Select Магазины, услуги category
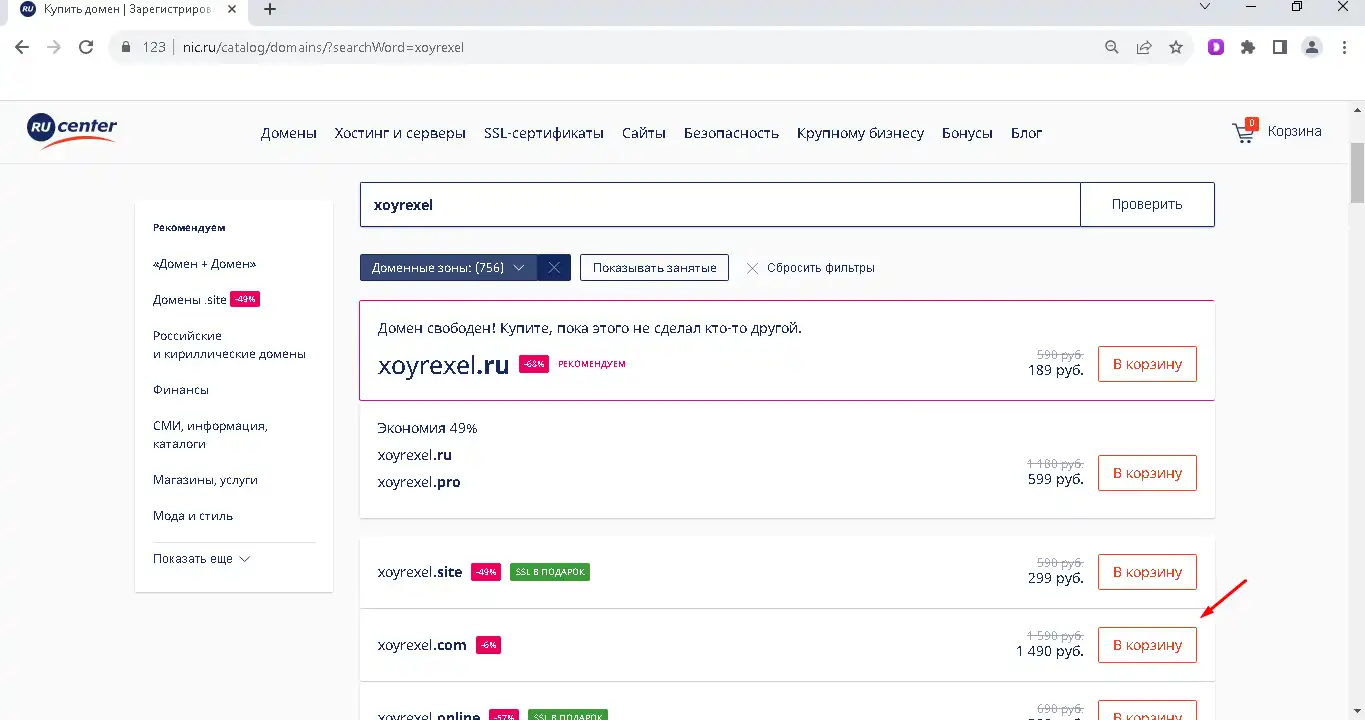The width and height of the screenshot is (1365, 720). pos(205,480)
